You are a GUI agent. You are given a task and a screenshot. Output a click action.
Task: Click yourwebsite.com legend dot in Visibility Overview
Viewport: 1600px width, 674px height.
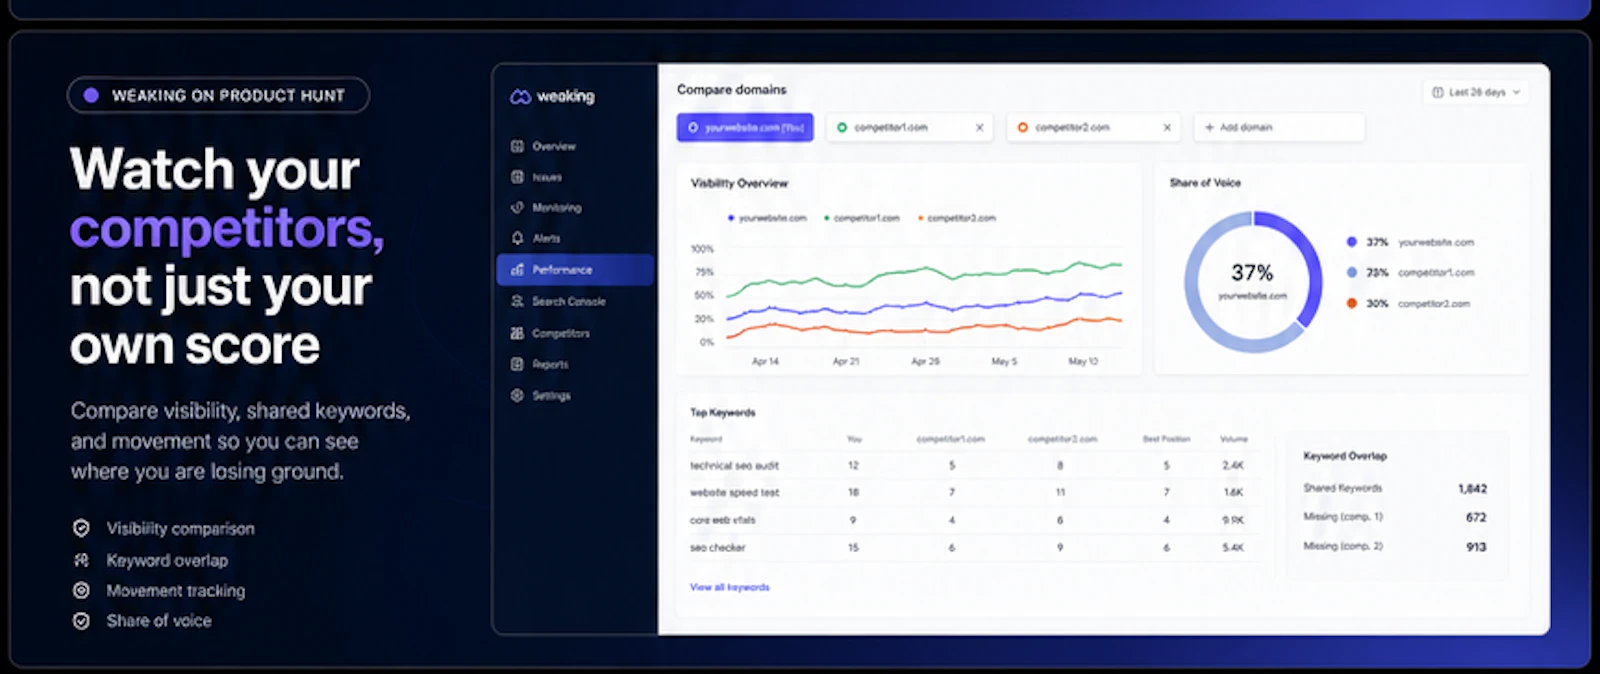coord(731,218)
